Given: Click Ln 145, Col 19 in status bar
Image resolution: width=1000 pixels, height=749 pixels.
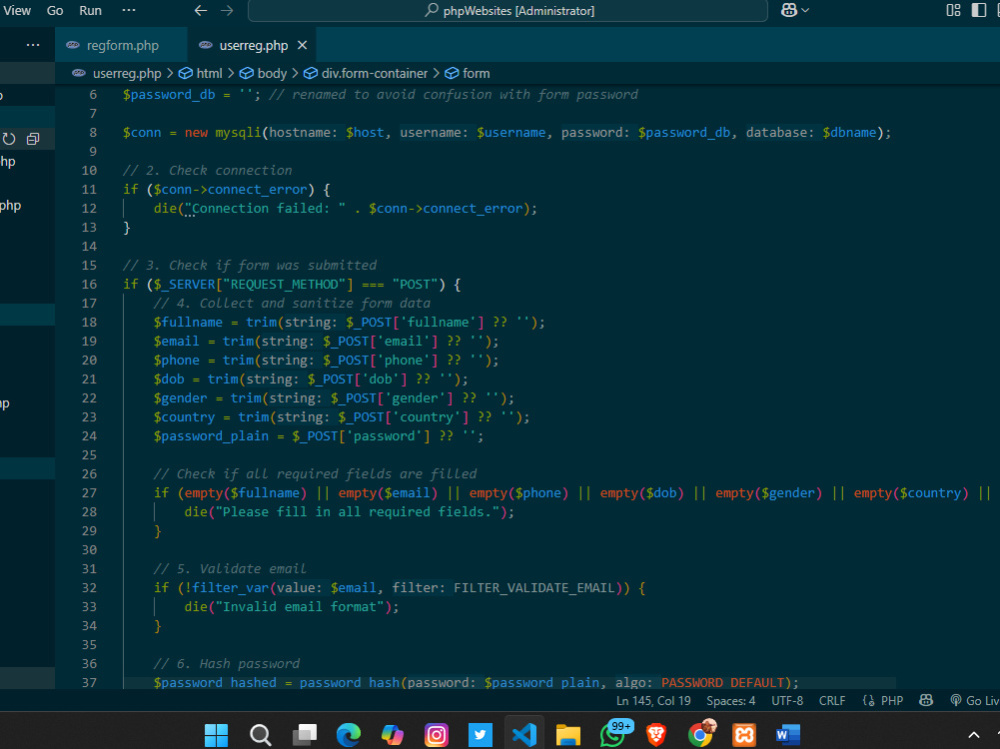Looking at the screenshot, I should 653,701.
